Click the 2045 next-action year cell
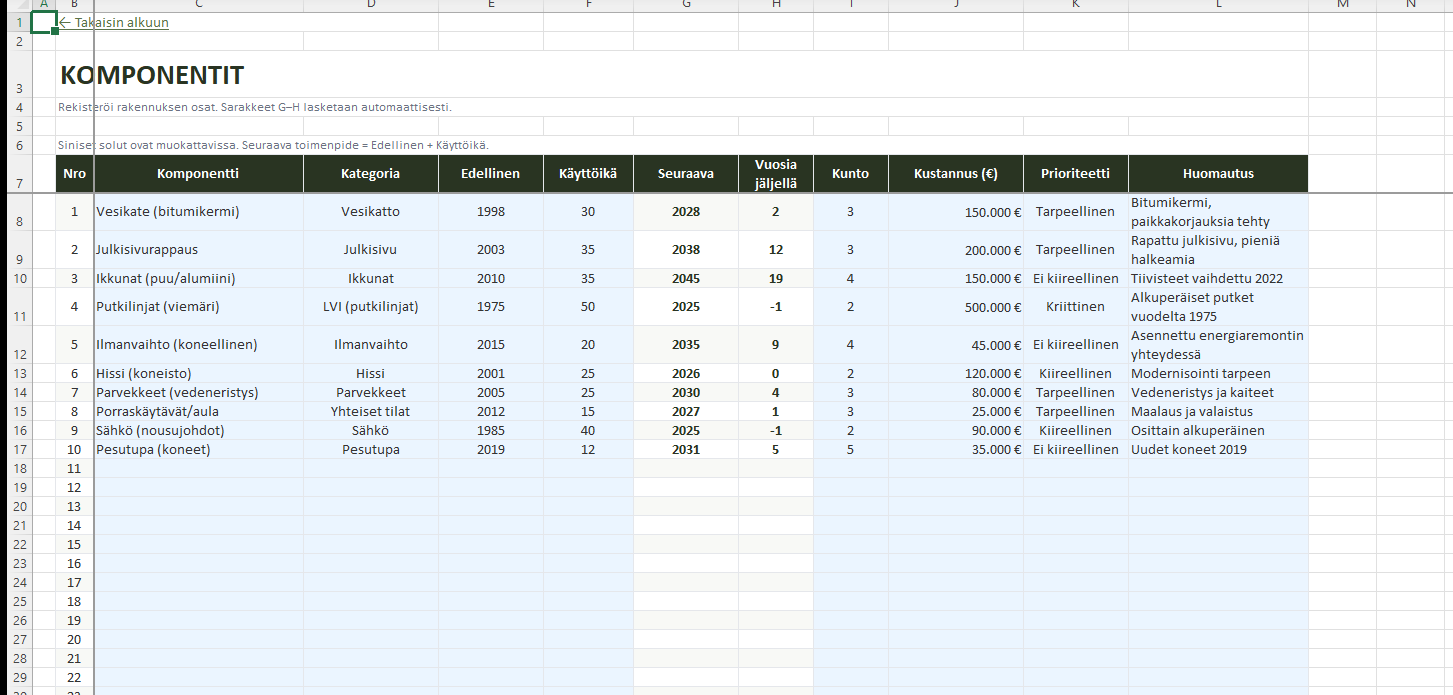The height and width of the screenshot is (695, 1453). [x=685, y=279]
